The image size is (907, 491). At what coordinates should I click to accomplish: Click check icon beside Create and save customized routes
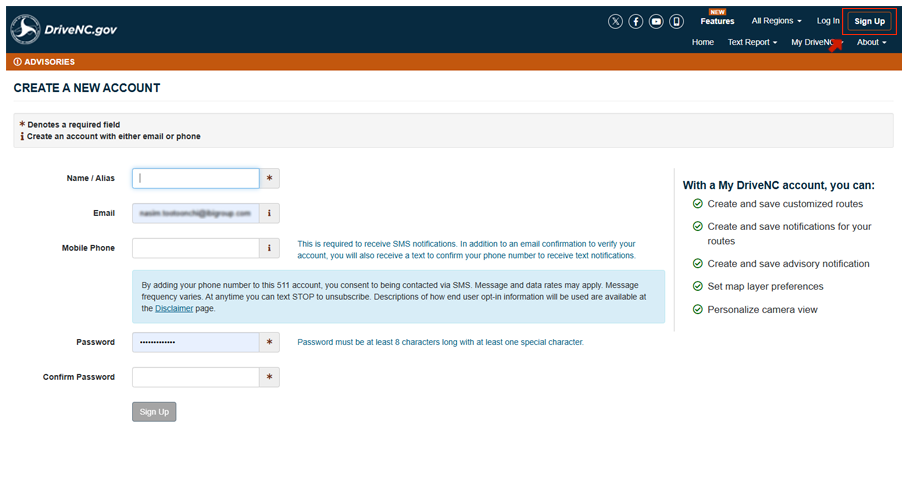click(698, 204)
